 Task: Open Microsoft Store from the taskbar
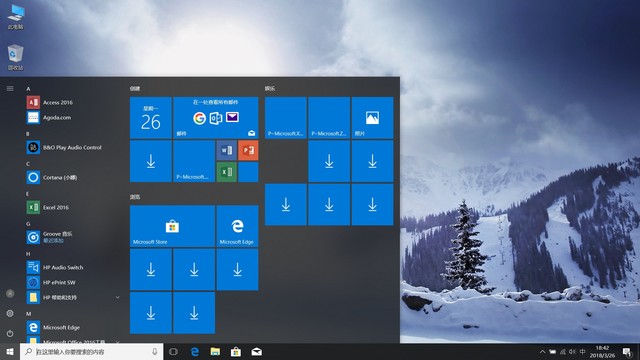[x=236, y=351]
